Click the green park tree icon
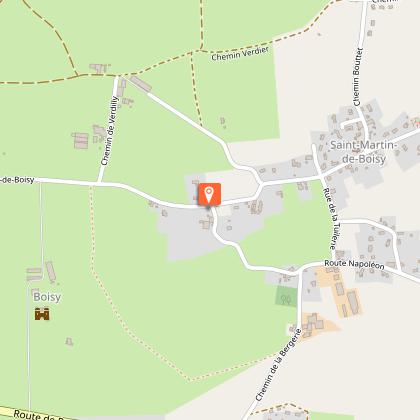The height and width of the screenshot is (420, 420). [286, 299]
